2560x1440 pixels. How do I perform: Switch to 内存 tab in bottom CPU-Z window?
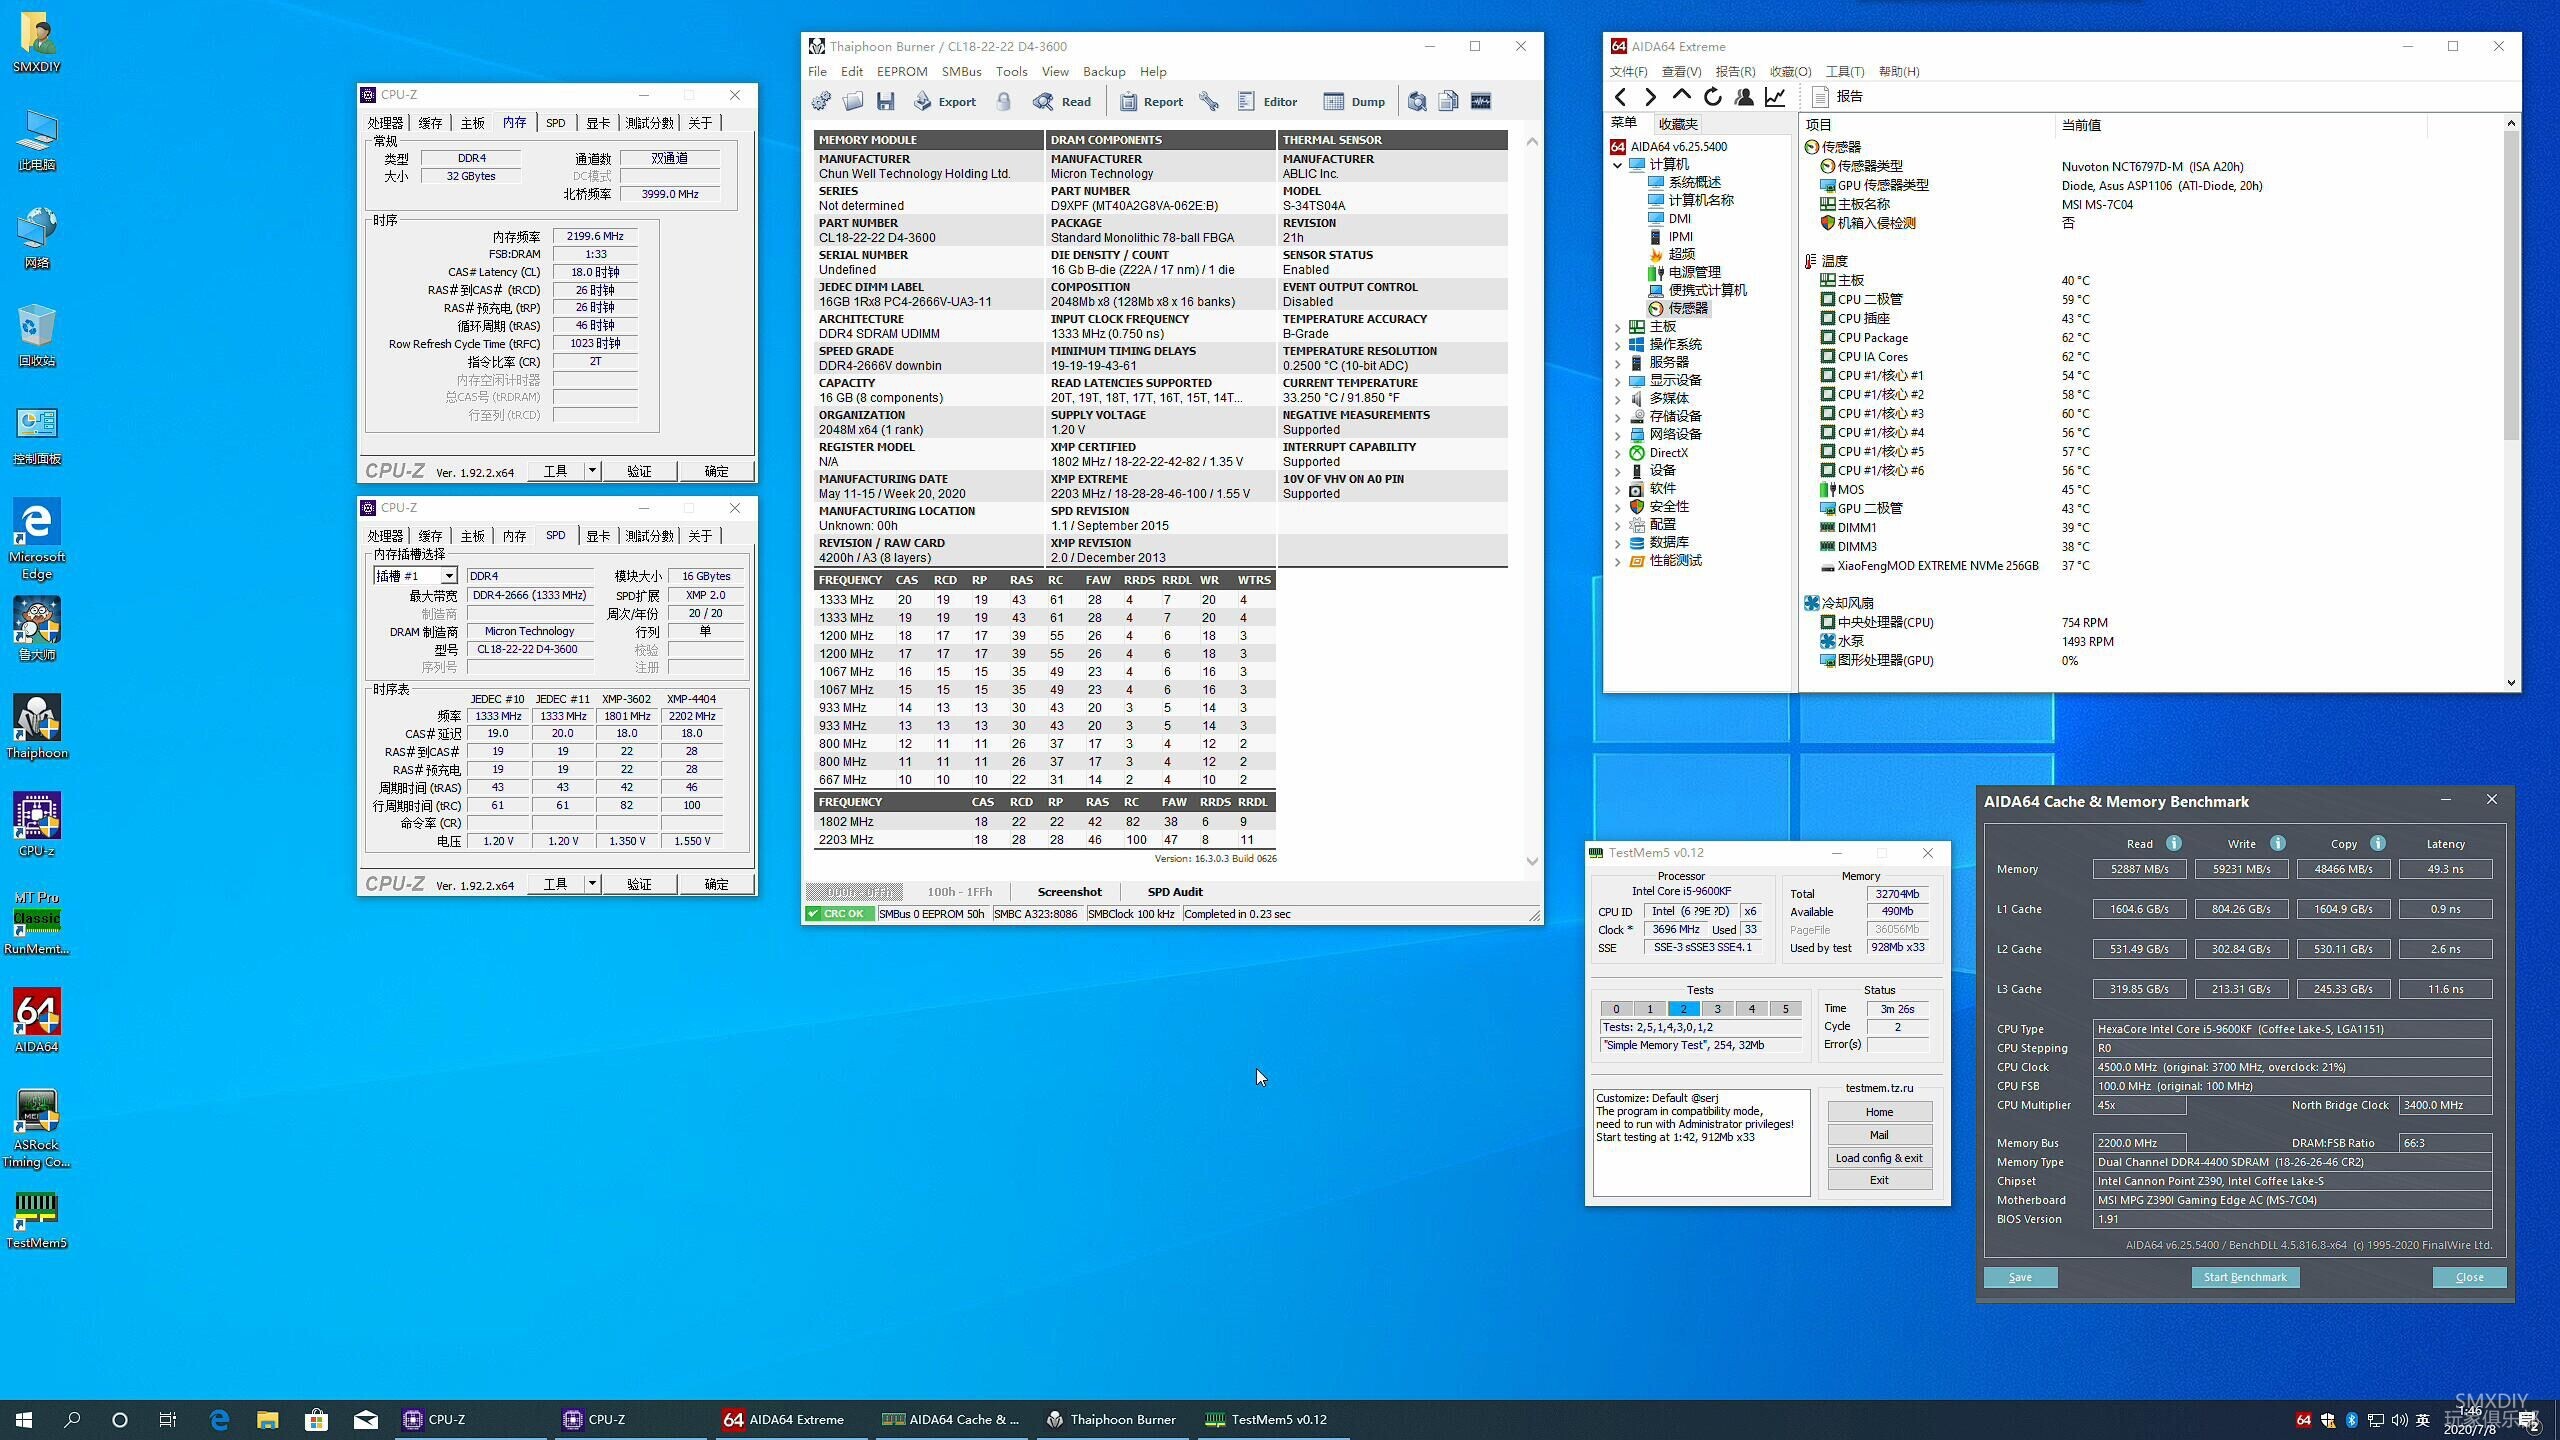click(514, 536)
